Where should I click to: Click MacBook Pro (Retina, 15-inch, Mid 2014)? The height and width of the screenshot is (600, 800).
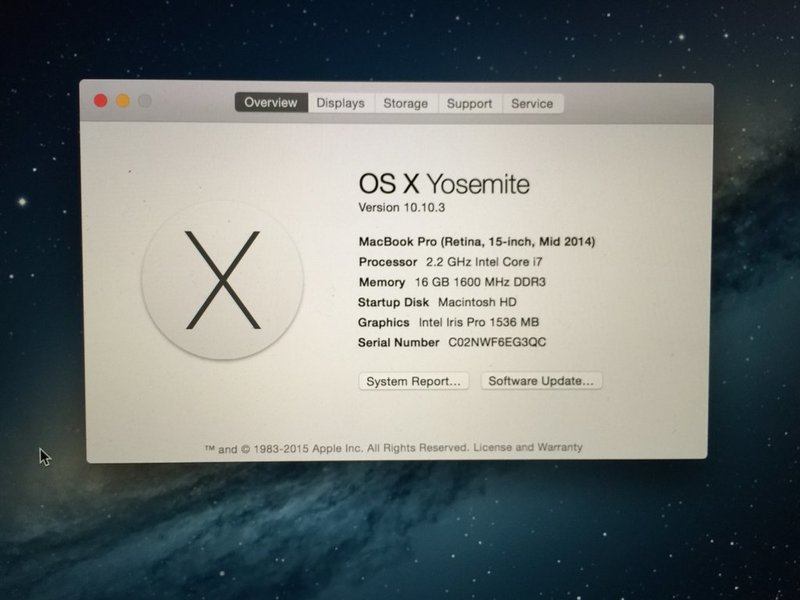[477, 241]
